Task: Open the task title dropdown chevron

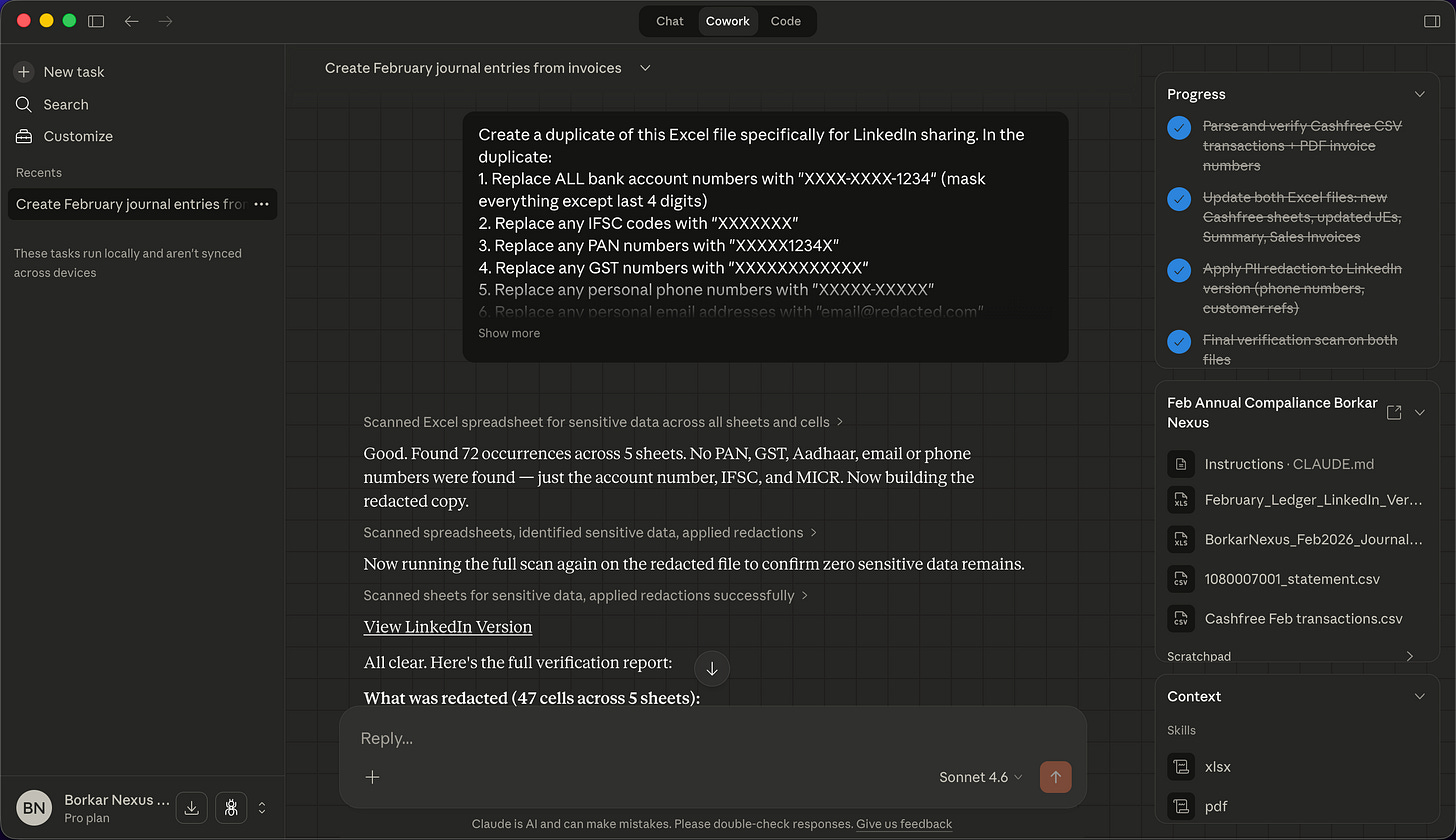Action: click(x=645, y=68)
